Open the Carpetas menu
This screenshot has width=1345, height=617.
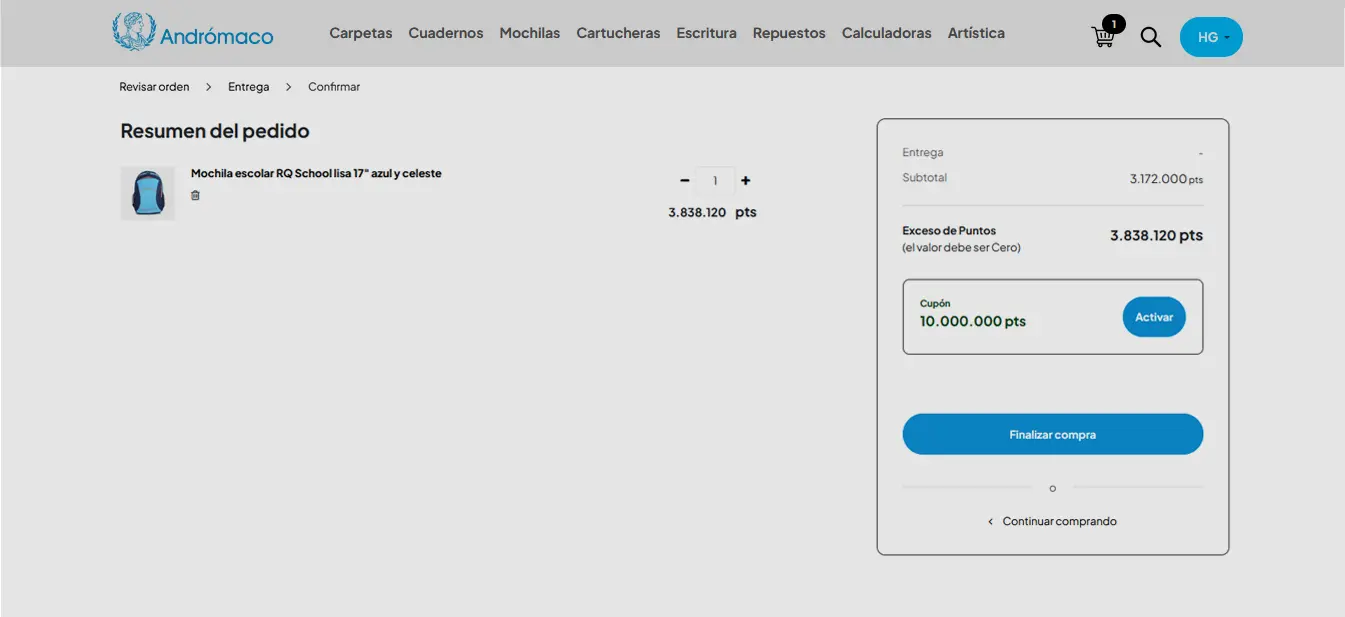point(360,33)
